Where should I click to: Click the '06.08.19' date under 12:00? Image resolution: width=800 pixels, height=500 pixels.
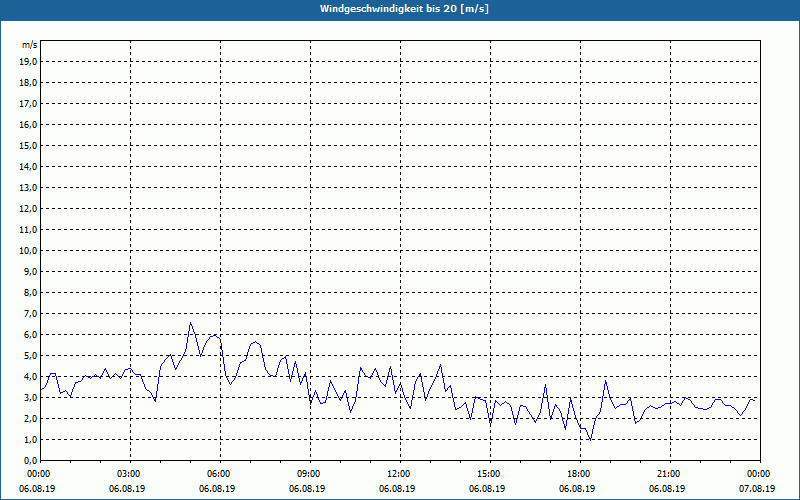(397, 489)
